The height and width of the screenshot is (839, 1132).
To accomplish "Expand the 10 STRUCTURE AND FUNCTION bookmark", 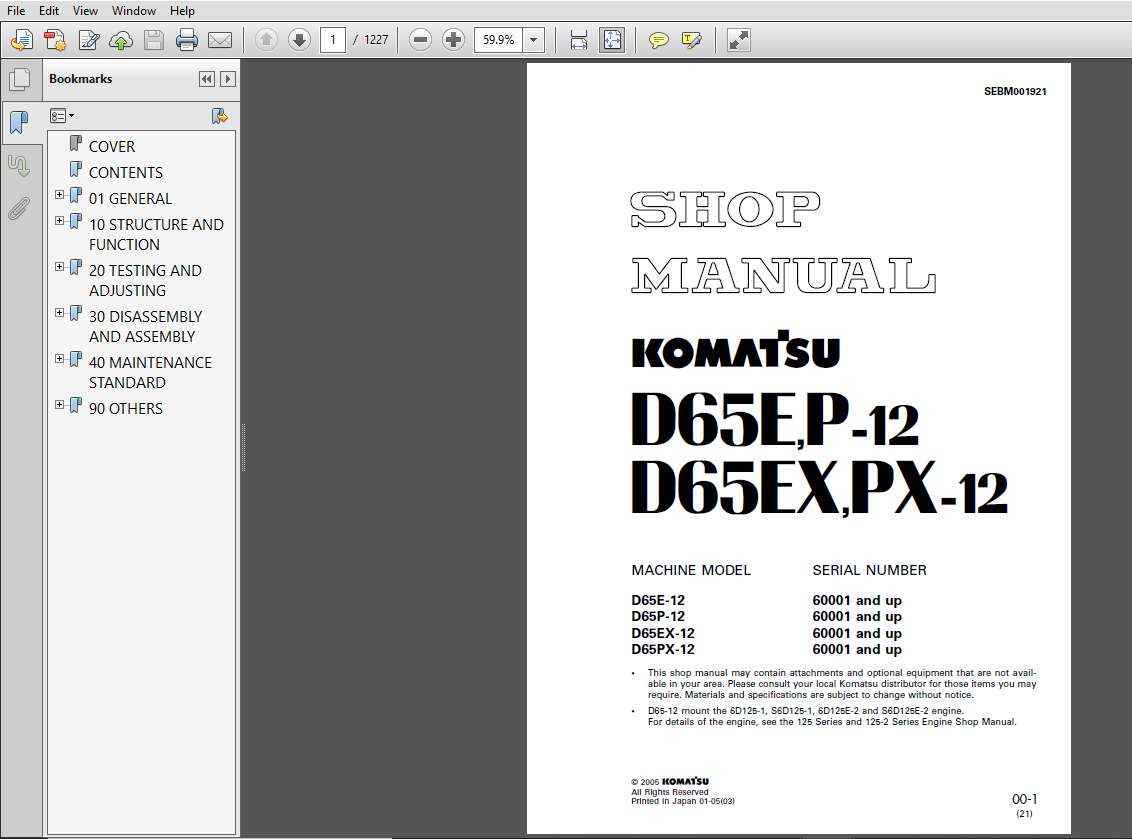I will click(59, 221).
